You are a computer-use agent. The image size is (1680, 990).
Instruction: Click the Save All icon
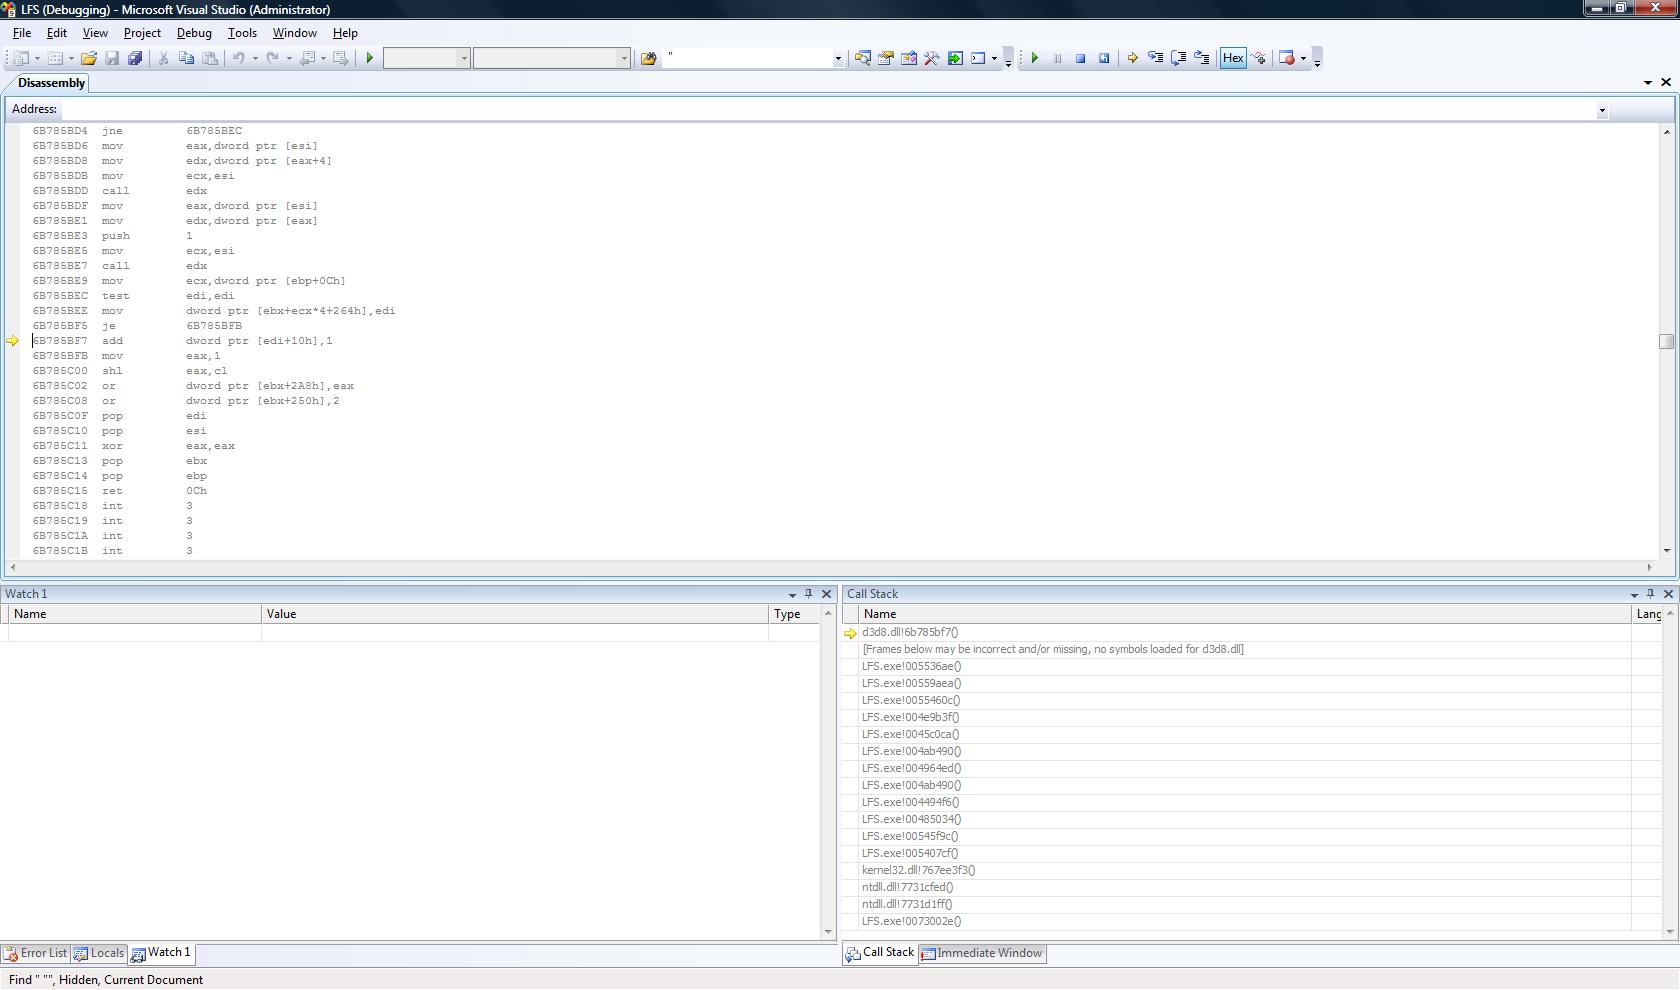coord(135,58)
